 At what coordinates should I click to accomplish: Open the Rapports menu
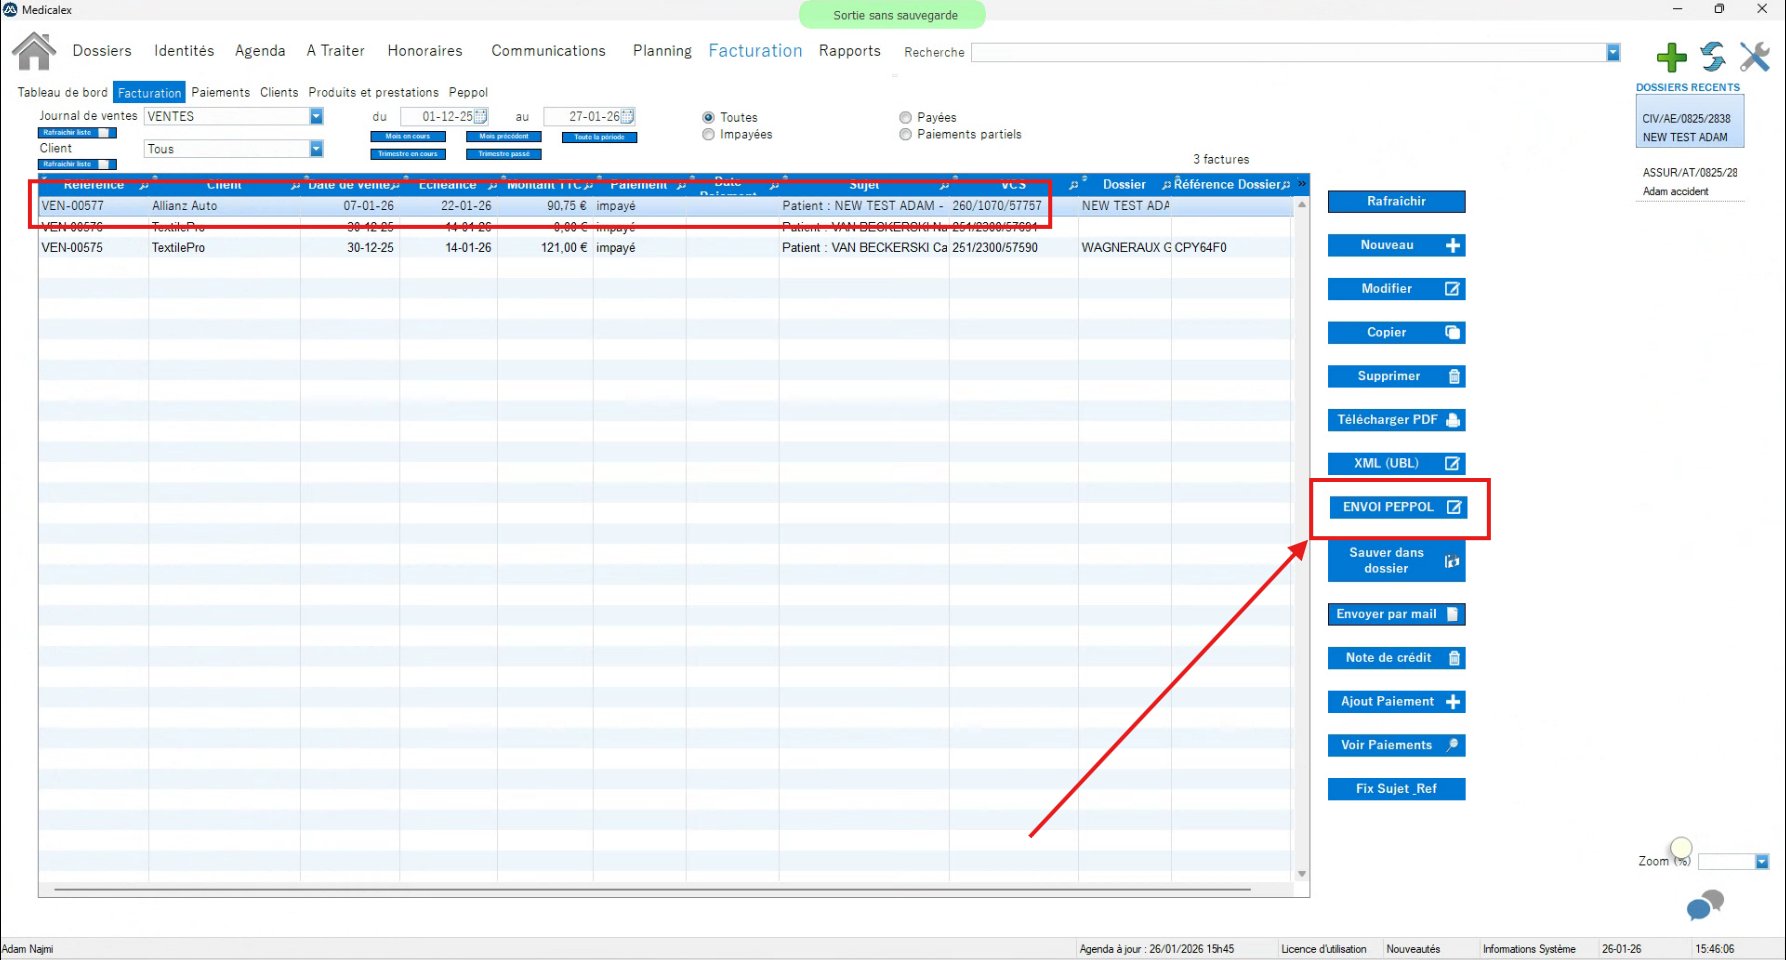[849, 51]
